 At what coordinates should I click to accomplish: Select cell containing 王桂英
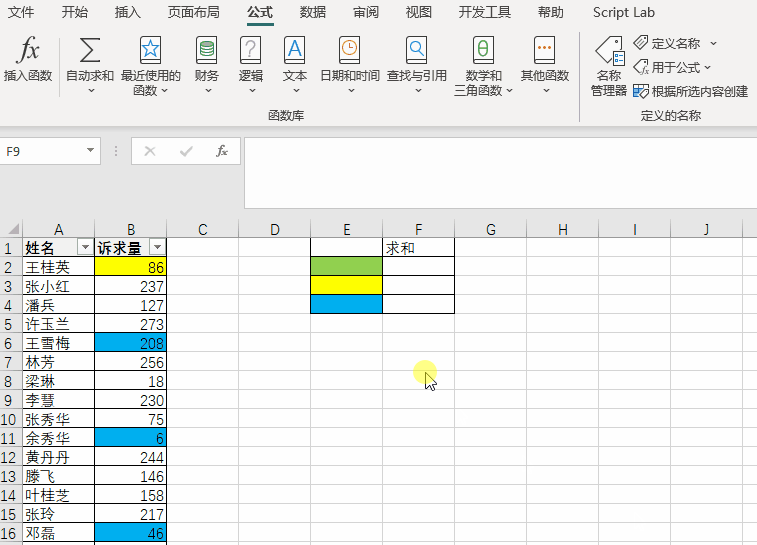point(58,266)
